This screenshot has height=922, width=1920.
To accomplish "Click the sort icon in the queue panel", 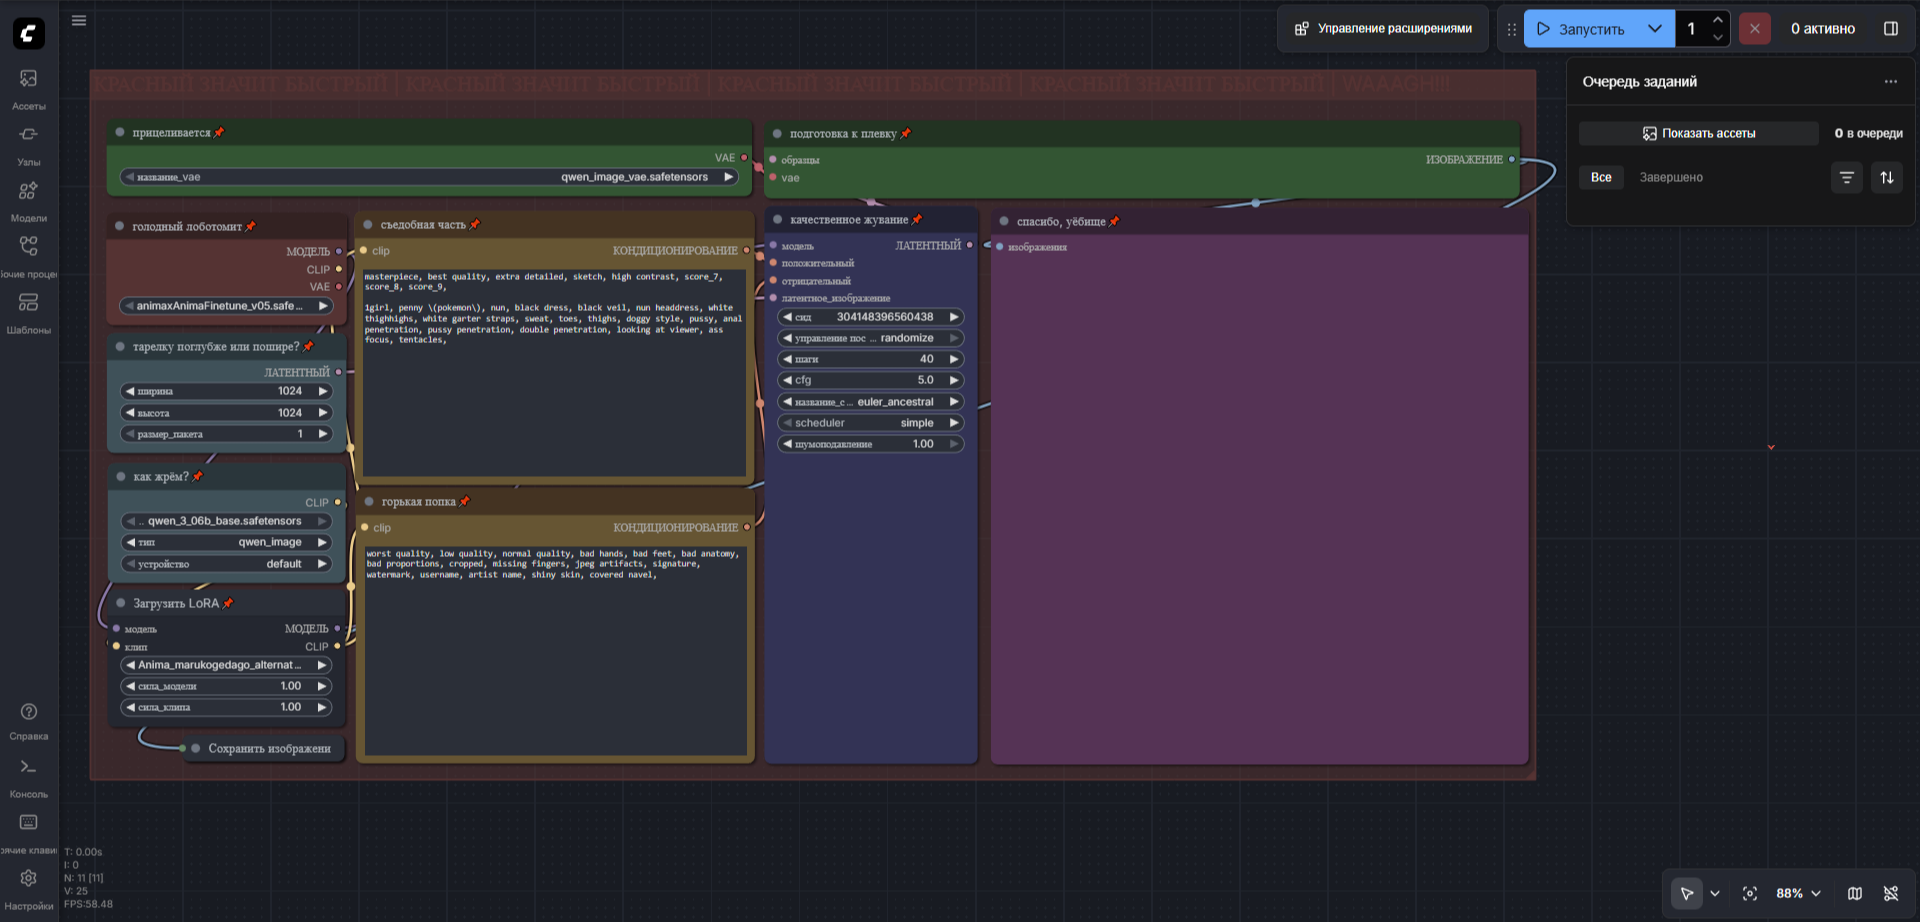I will pos(1887,178).
